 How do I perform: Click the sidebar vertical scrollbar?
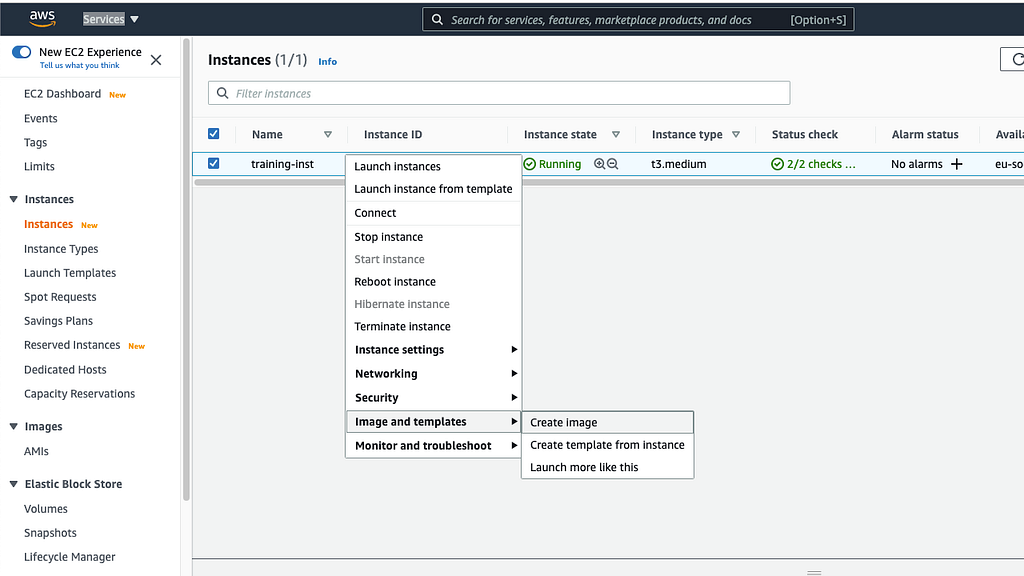pyautogui.click(x=186, y=270)
